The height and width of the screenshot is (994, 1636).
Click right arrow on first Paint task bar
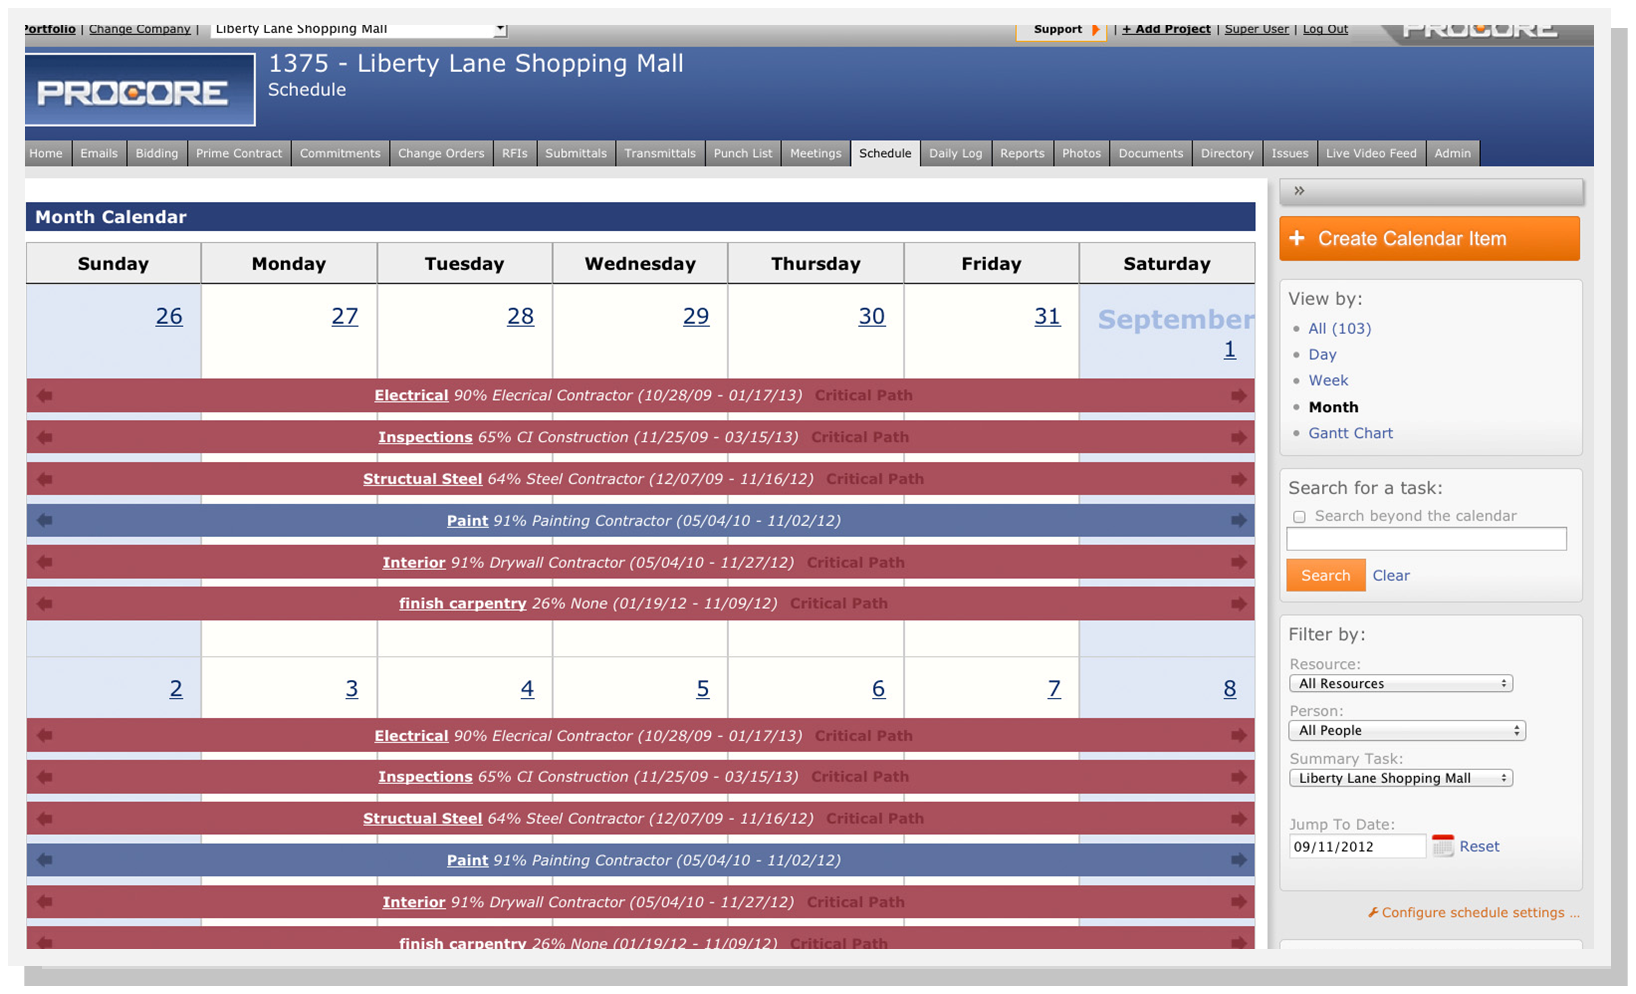click(x=1238, y=521)
